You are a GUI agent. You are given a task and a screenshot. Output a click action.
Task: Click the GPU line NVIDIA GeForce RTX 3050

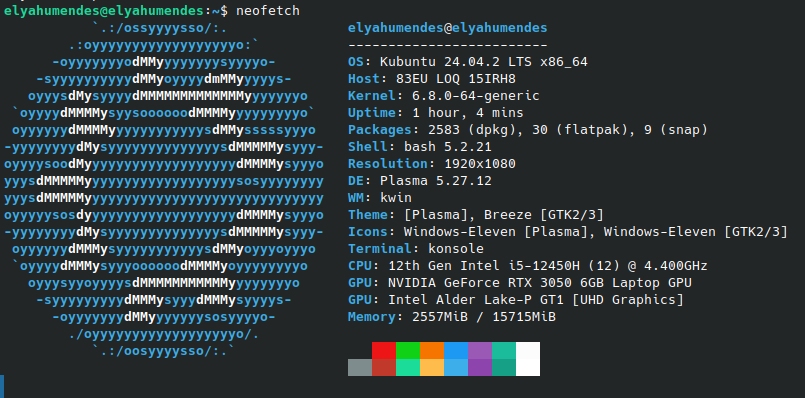coord(520,283)
